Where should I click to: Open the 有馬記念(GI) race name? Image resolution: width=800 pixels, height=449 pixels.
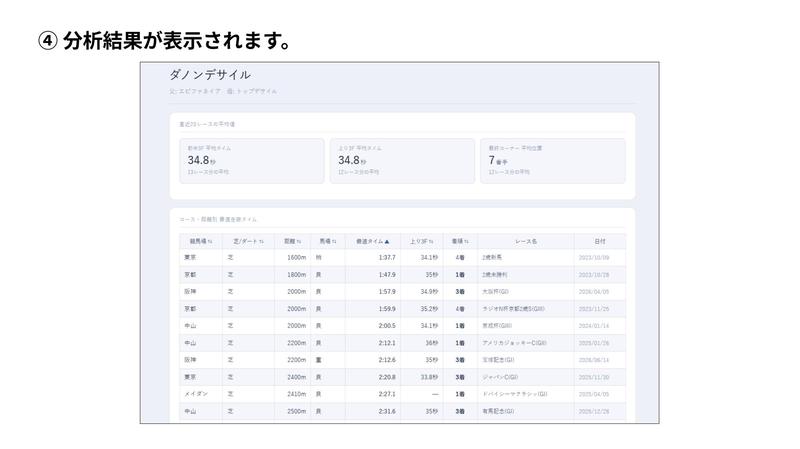pyautogui.click(x=498, y=411)
